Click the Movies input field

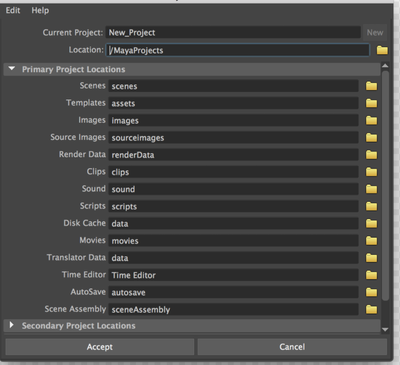tap(233, 241)
